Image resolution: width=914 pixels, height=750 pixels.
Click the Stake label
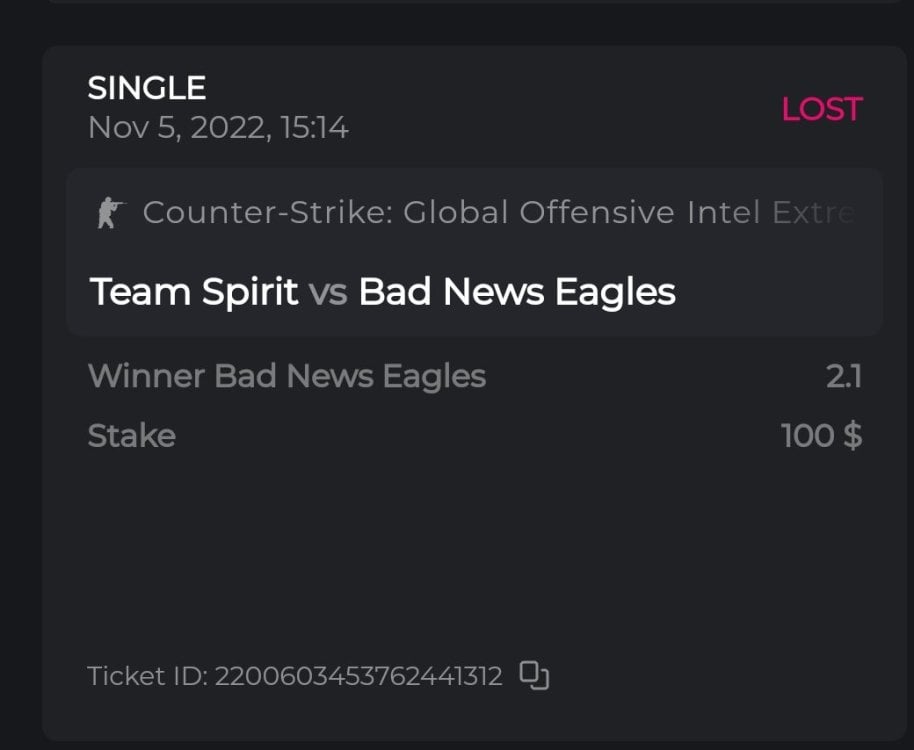tap(131, 436)
